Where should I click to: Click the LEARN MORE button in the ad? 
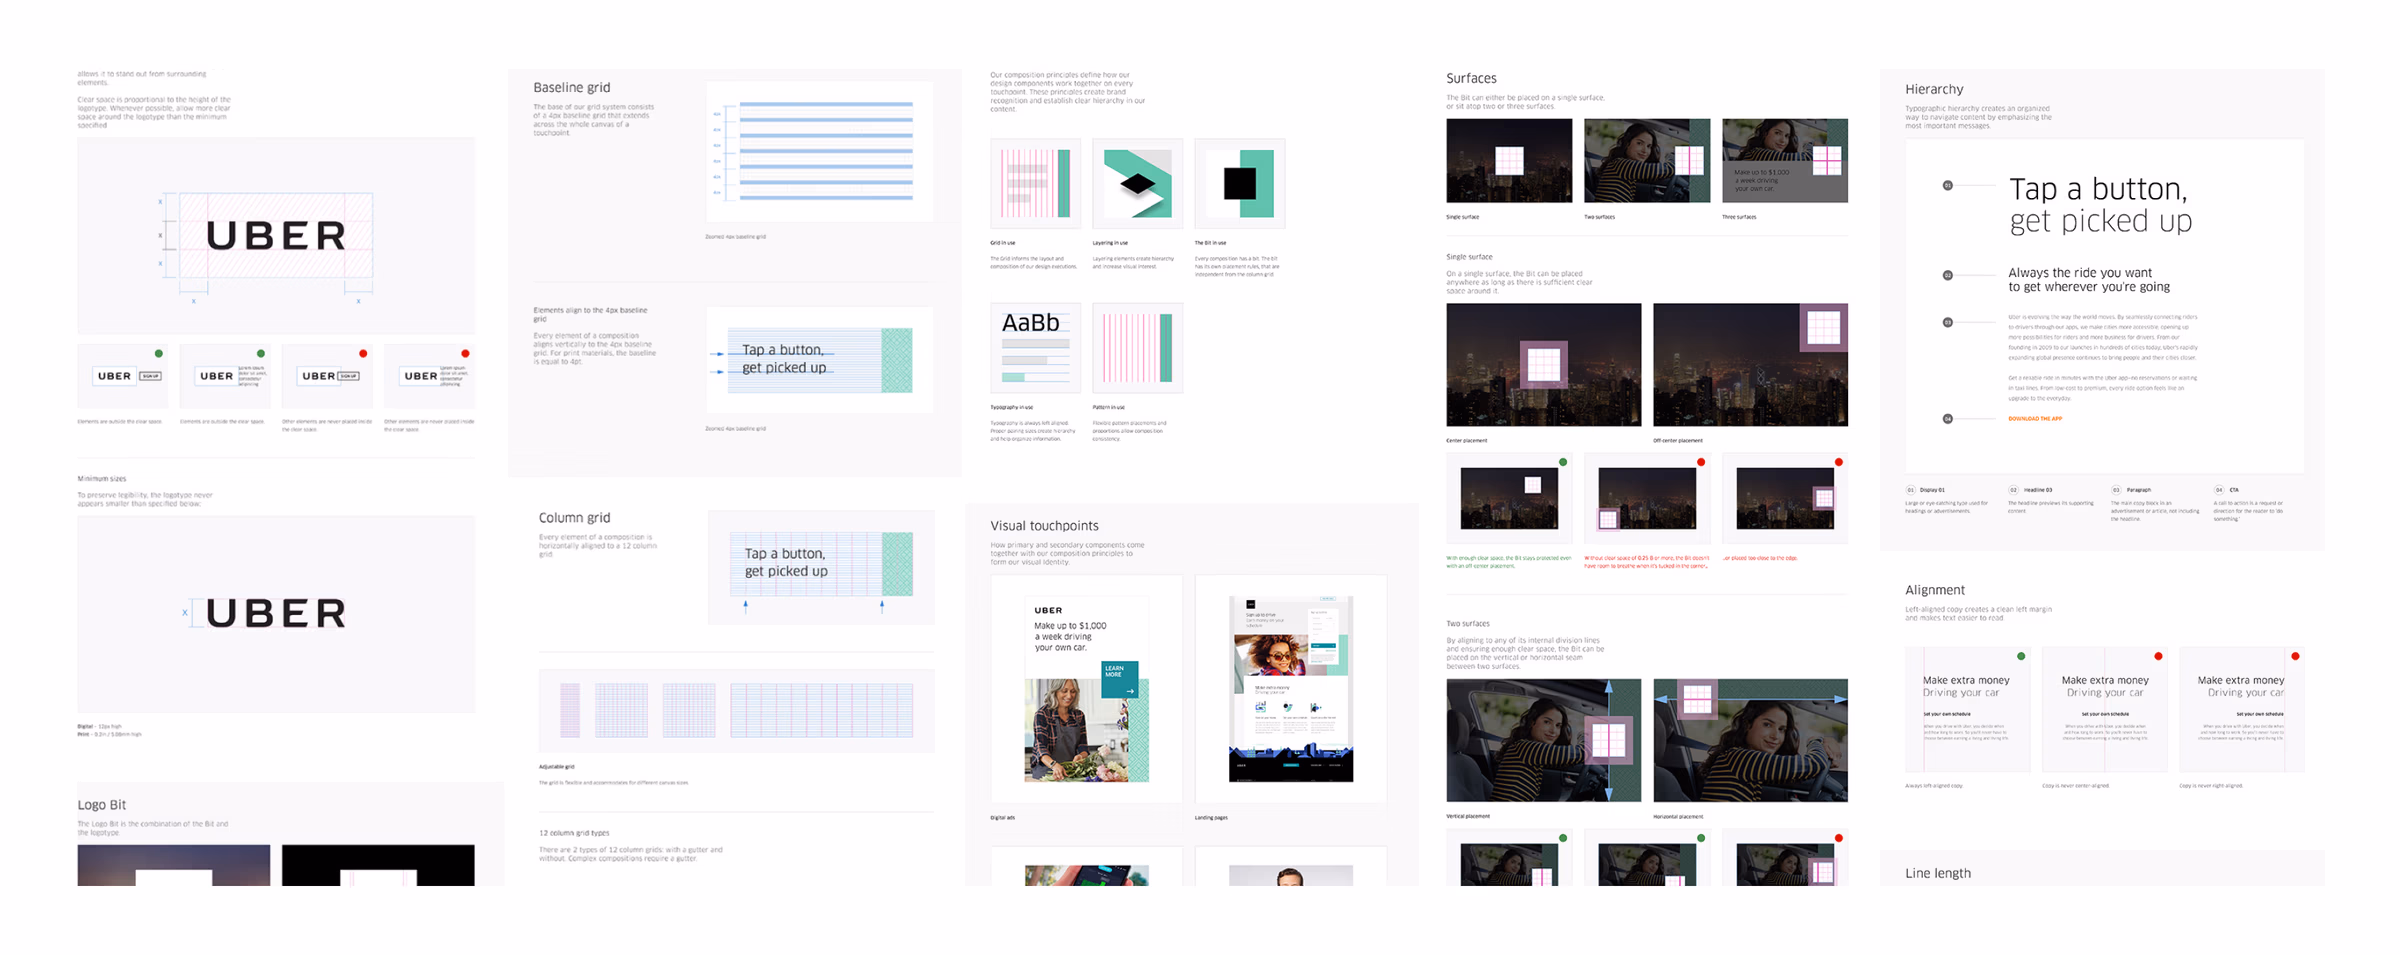point(1119,679)
